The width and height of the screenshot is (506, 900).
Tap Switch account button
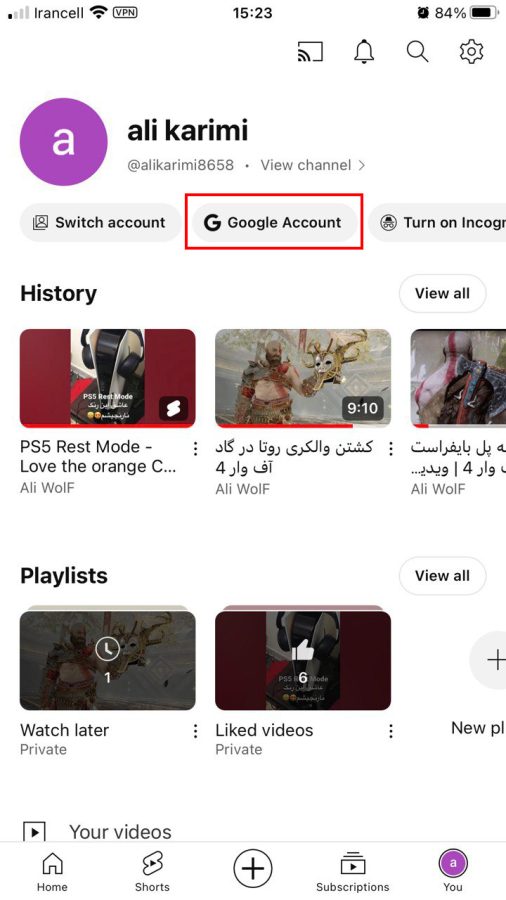point(100,223)
